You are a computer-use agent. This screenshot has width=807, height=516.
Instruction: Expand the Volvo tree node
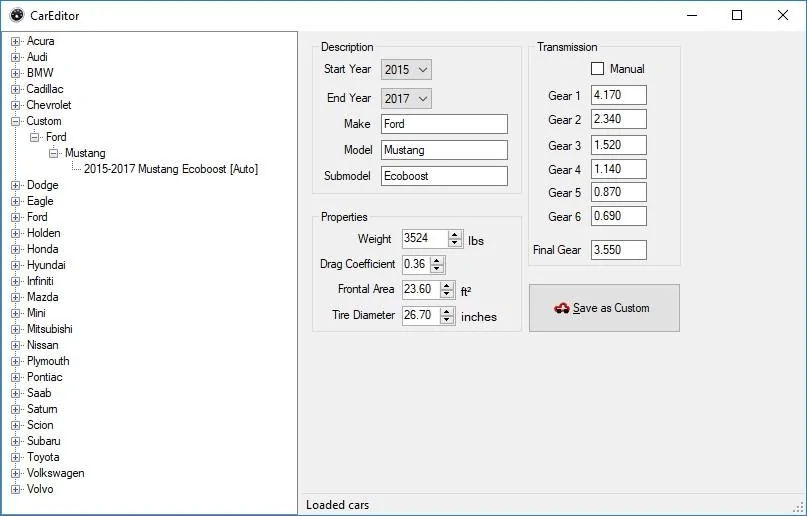15,489
